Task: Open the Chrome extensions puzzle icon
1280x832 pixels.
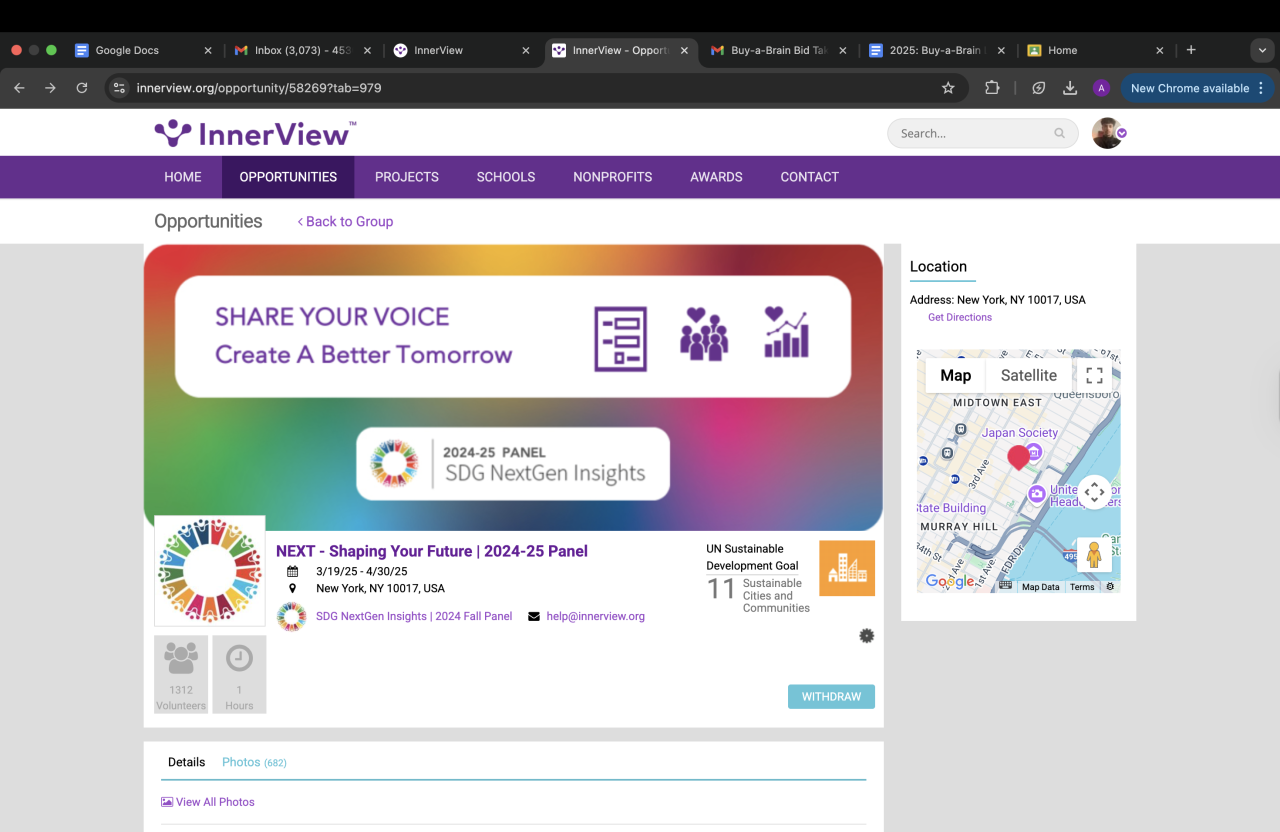Action: [x=992, y=88]
